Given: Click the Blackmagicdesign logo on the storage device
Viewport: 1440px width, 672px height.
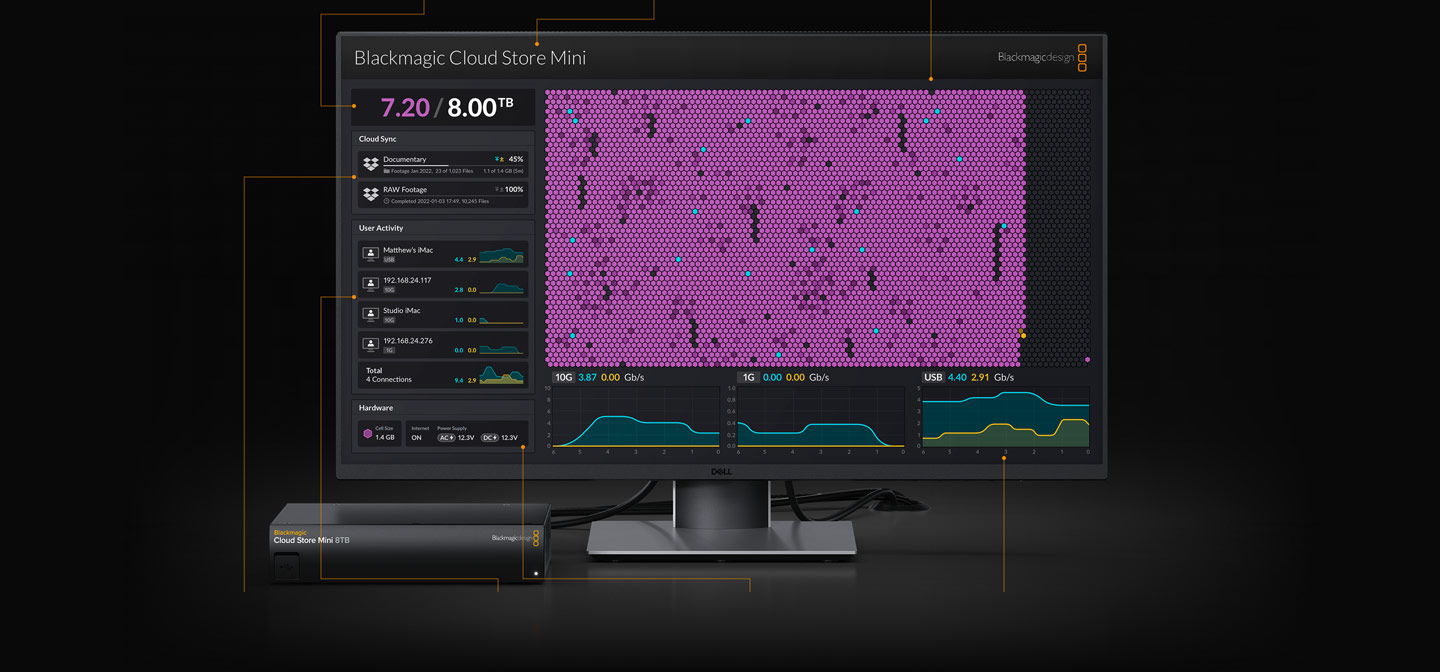Looking at the screenshot, I should 516,538.
